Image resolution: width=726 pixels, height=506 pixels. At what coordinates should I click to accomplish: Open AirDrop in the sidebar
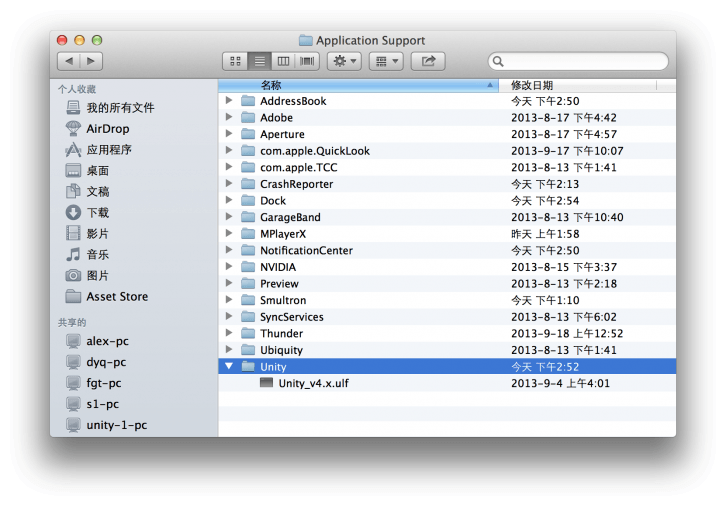107,129
